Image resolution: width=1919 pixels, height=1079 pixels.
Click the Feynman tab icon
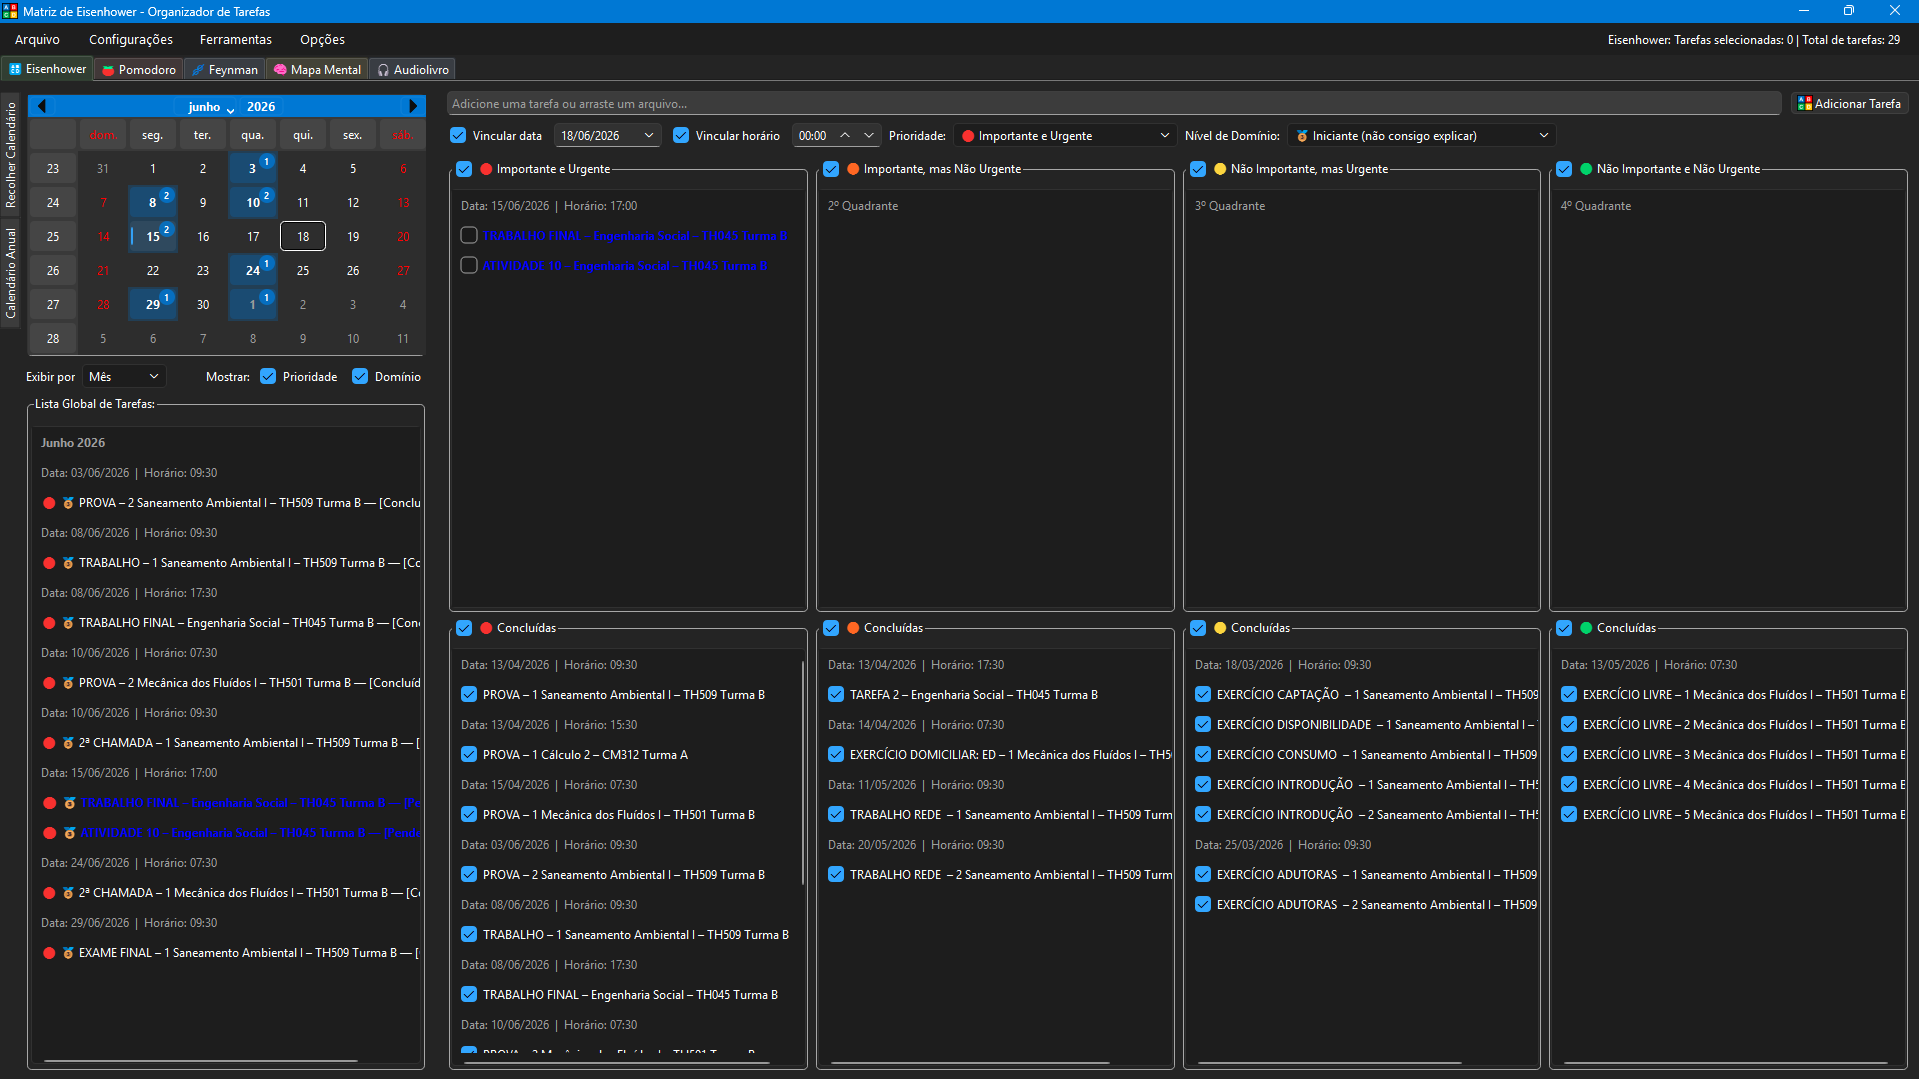click(x=198, y=70)
